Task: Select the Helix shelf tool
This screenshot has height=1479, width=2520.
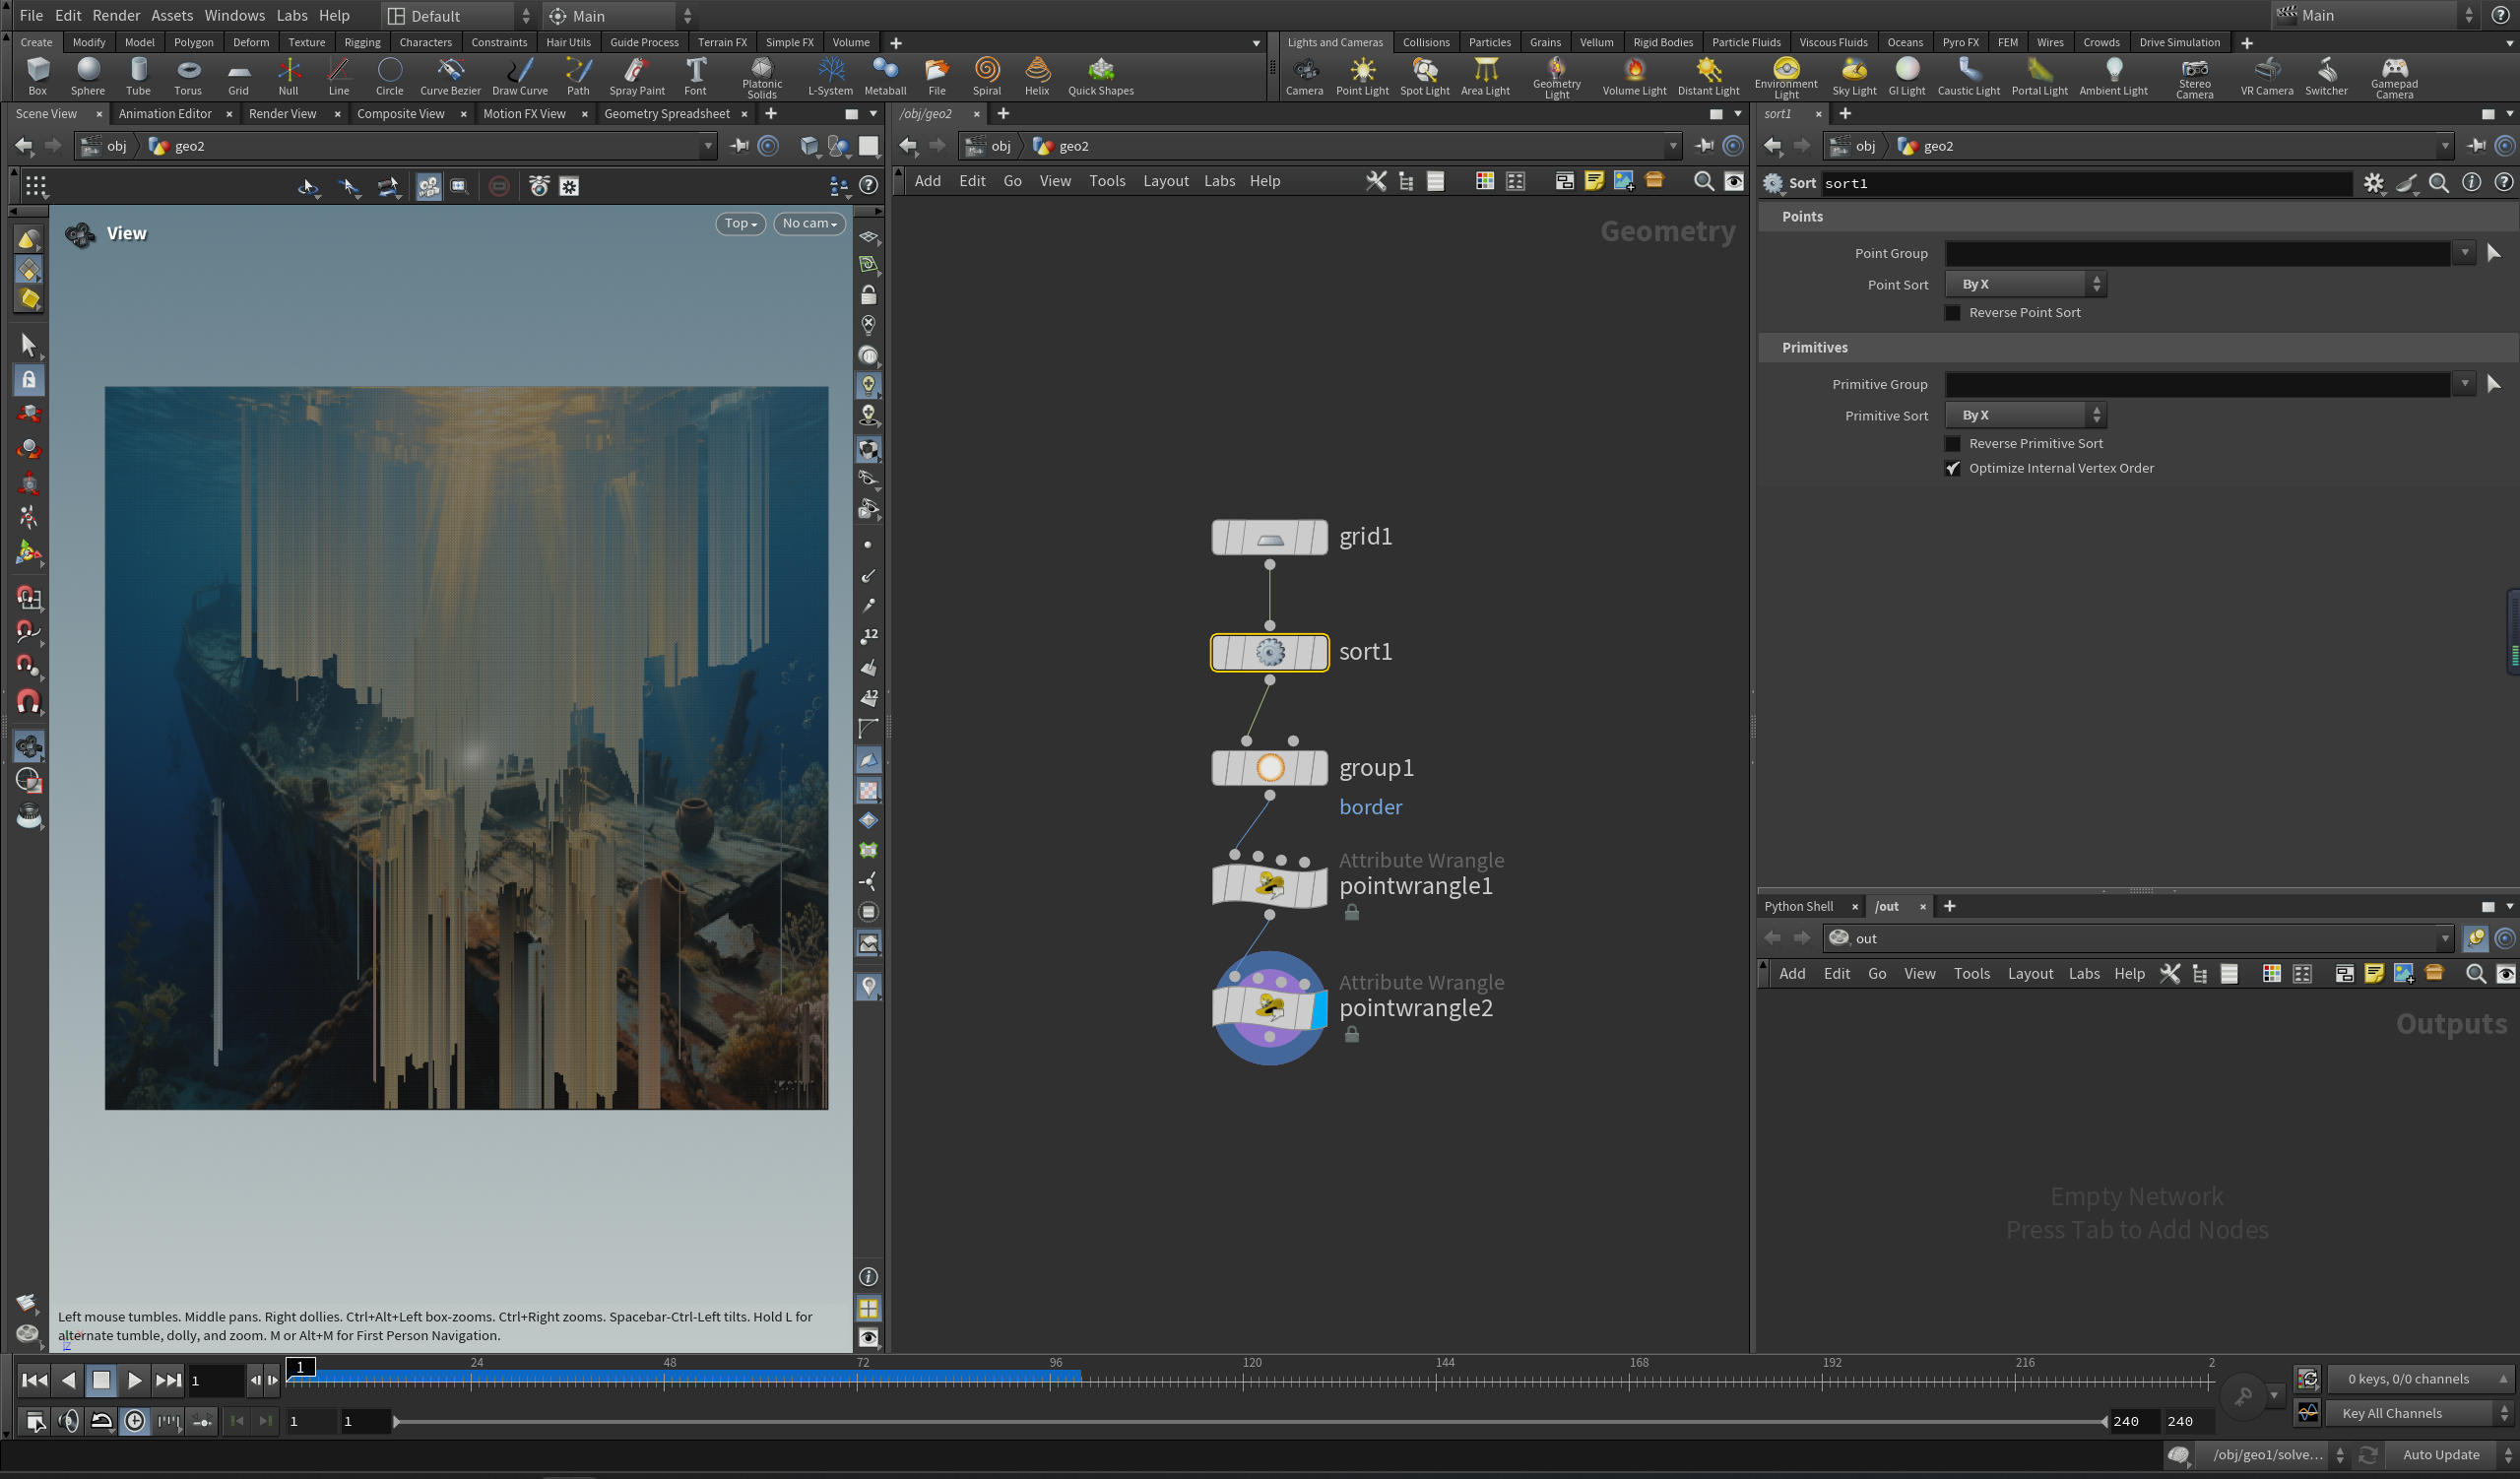Action: pyautogui.click(x=1037, y=76)
